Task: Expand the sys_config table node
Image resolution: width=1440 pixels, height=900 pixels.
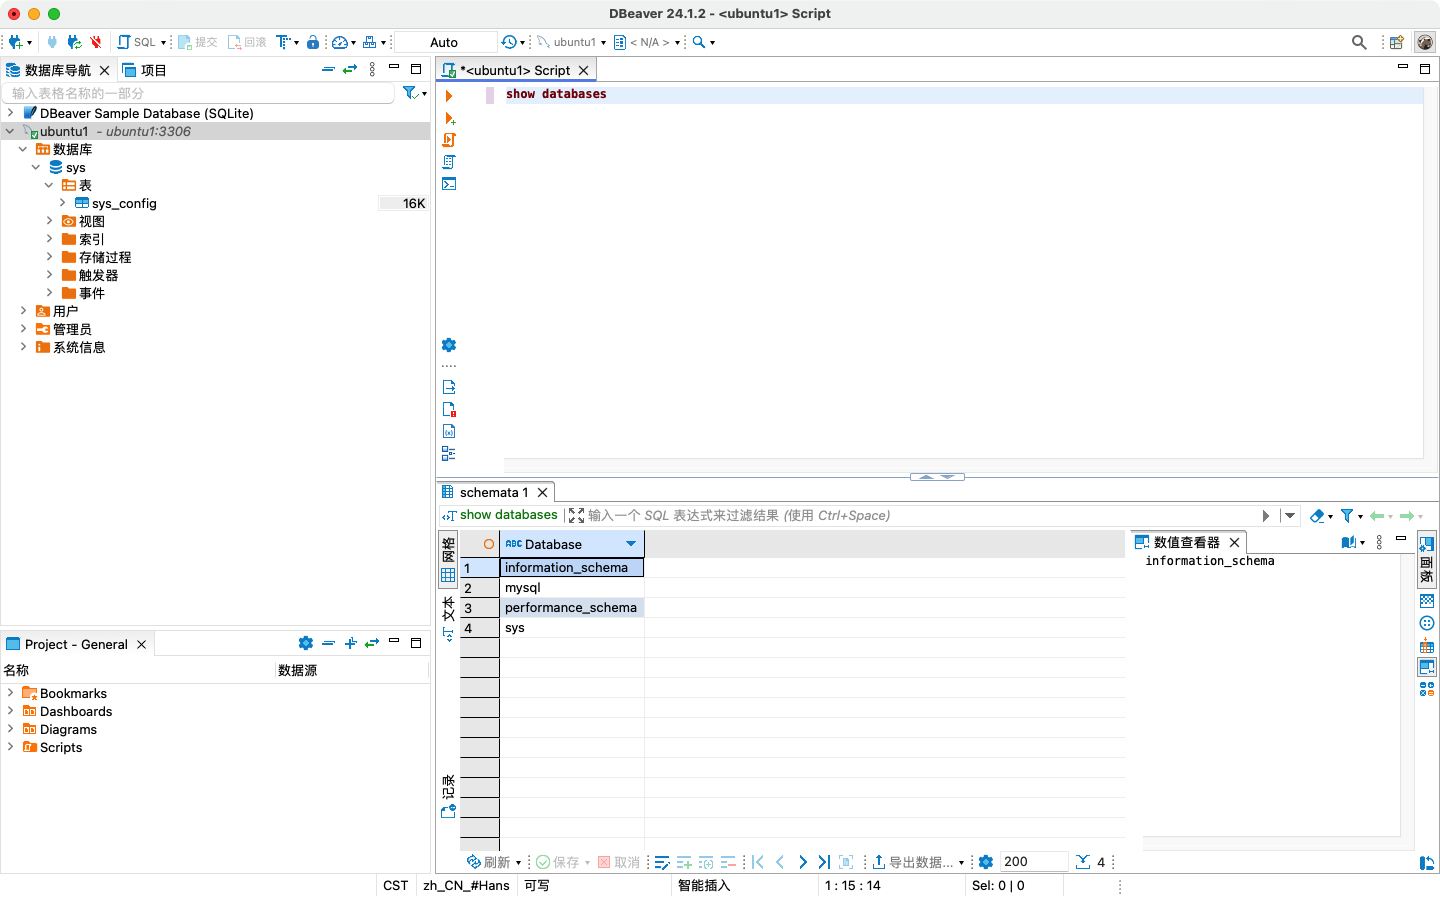Action: [x=62, y=203]
